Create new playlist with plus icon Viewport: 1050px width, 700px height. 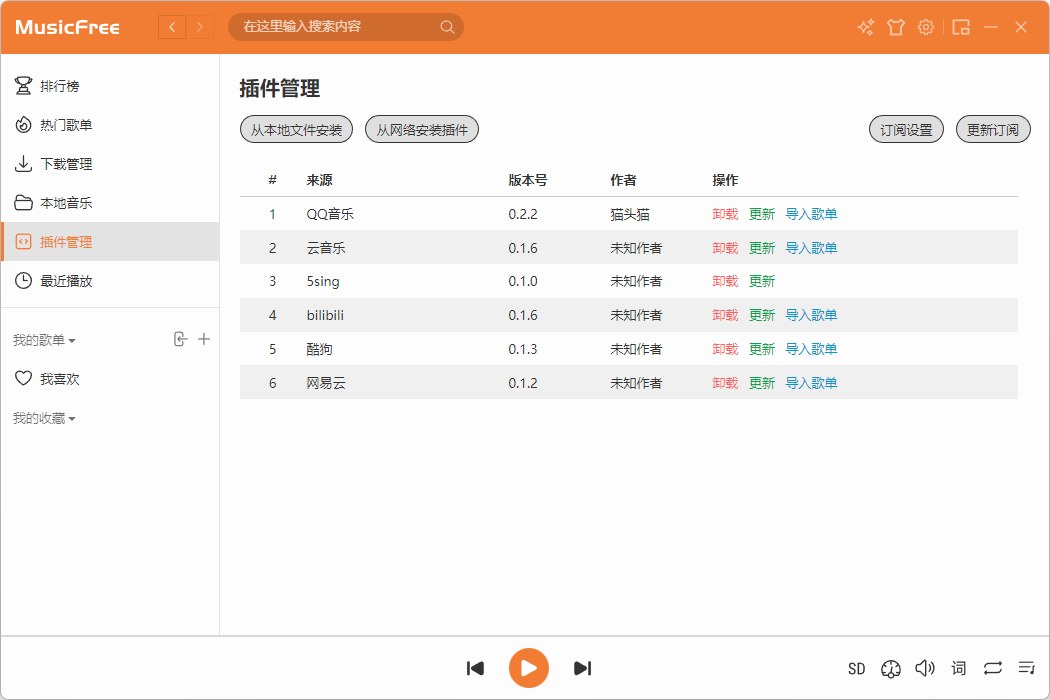click(204, 339)
